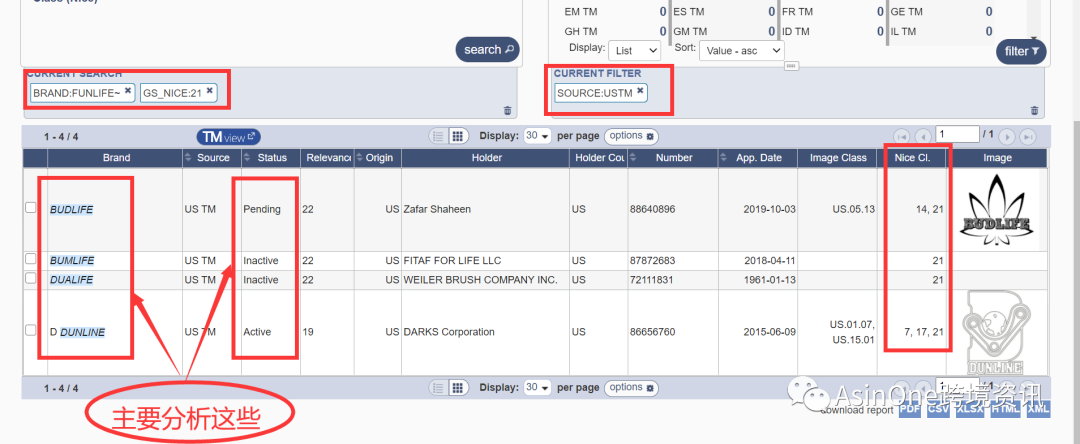Open the Sort Value - asc dropdown
Image resolution: width=1080 pixels, height=444 pixels.
(x=742, y=50)
